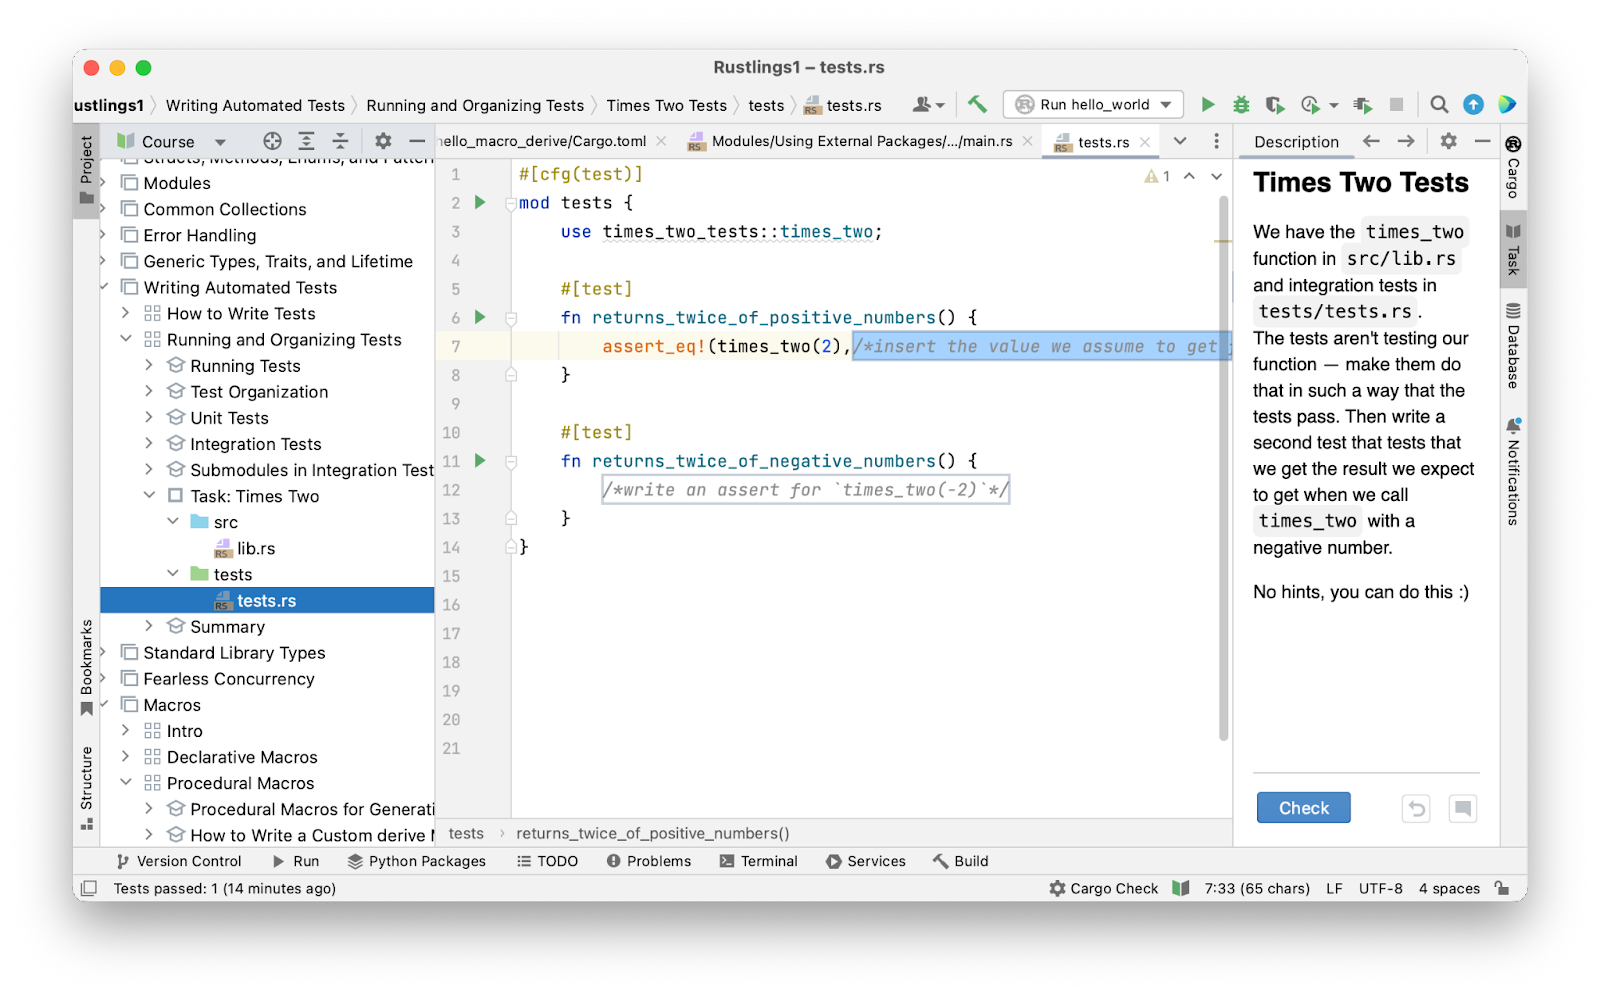The image size is (1600, 998).
Task: Expand the Unit Tests lesson
Action: point(149,417)
